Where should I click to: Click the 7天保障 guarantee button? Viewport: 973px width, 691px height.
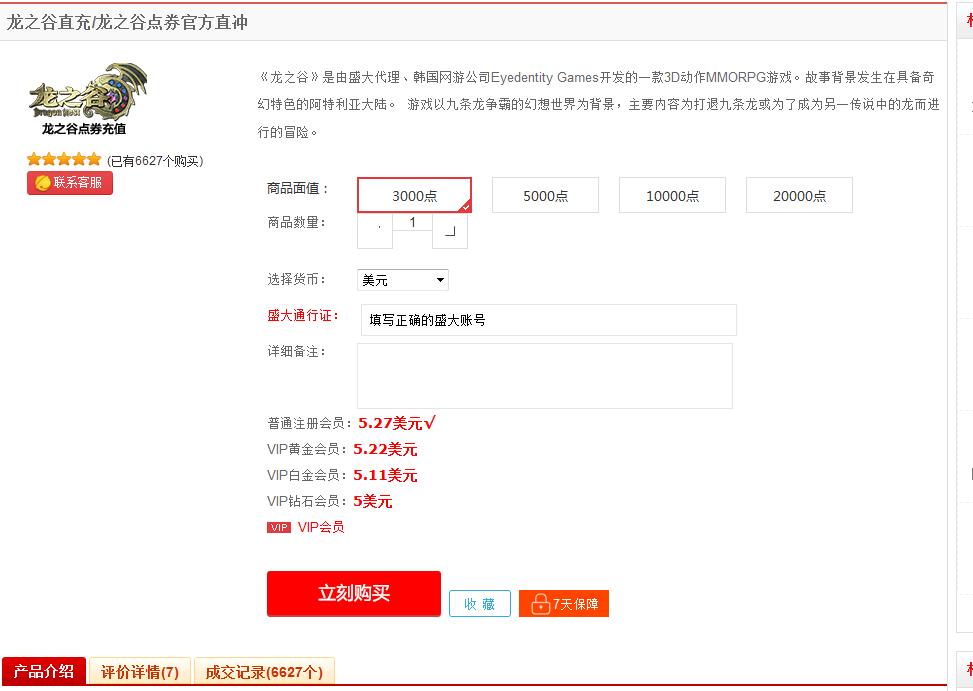pos(563,604)
